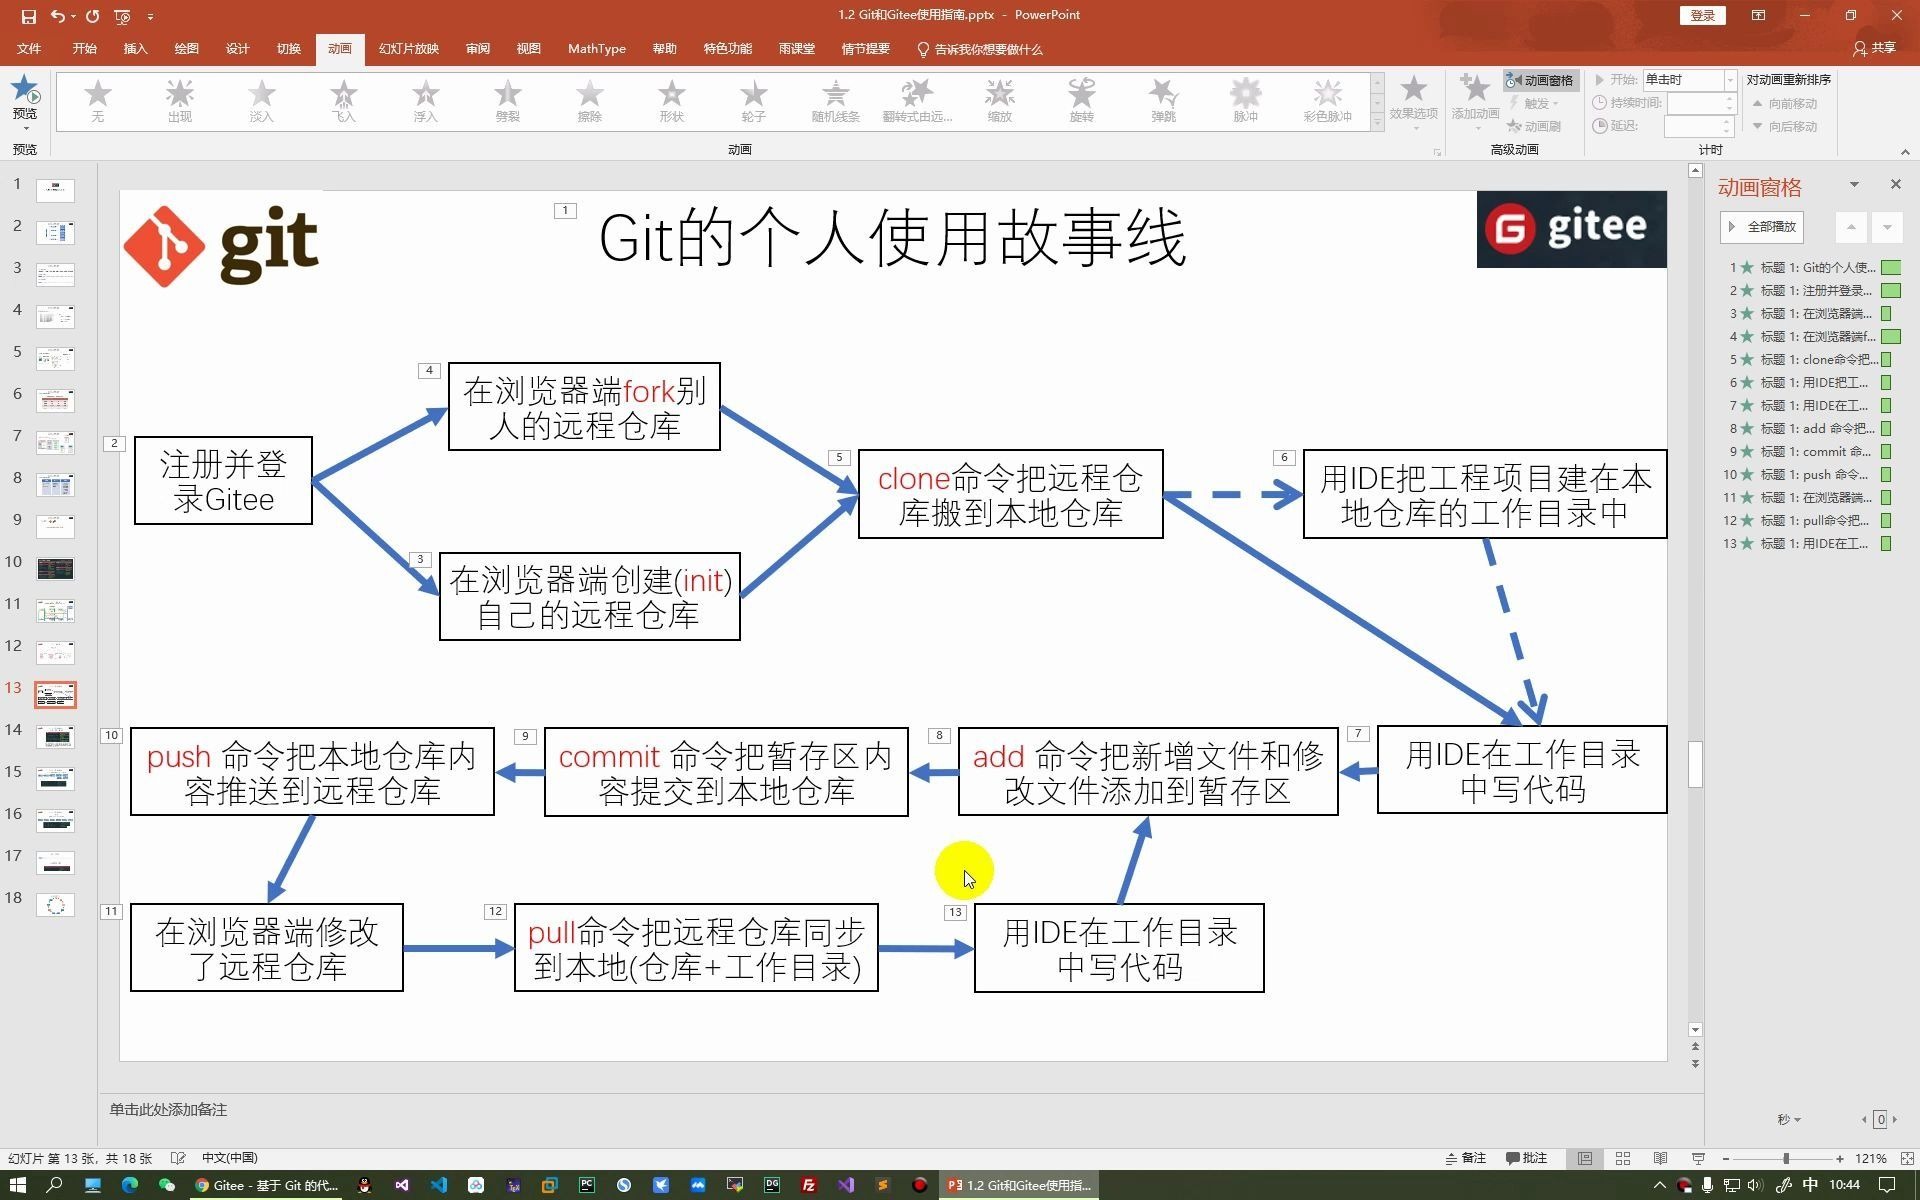Open 添加动画 (Add Animation) gallery

(1474, 103)
